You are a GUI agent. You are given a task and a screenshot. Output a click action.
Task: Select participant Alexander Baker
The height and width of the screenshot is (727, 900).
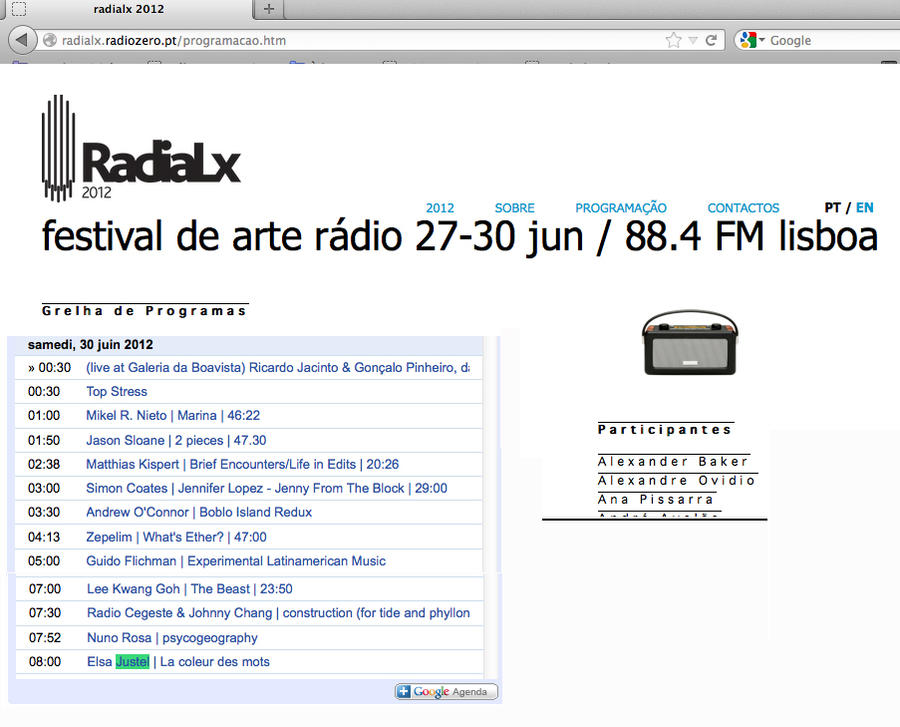673,461
